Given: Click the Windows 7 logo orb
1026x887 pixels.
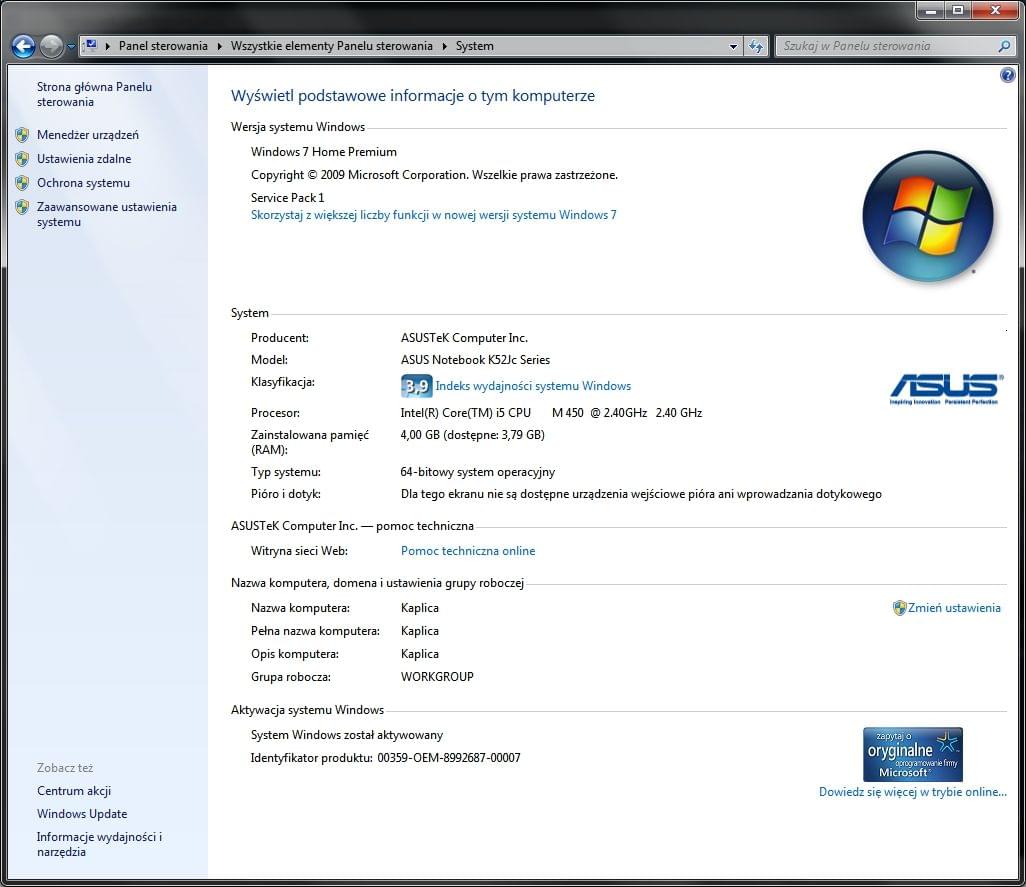Looking at the screenshot, I should (x=928, y=217).
